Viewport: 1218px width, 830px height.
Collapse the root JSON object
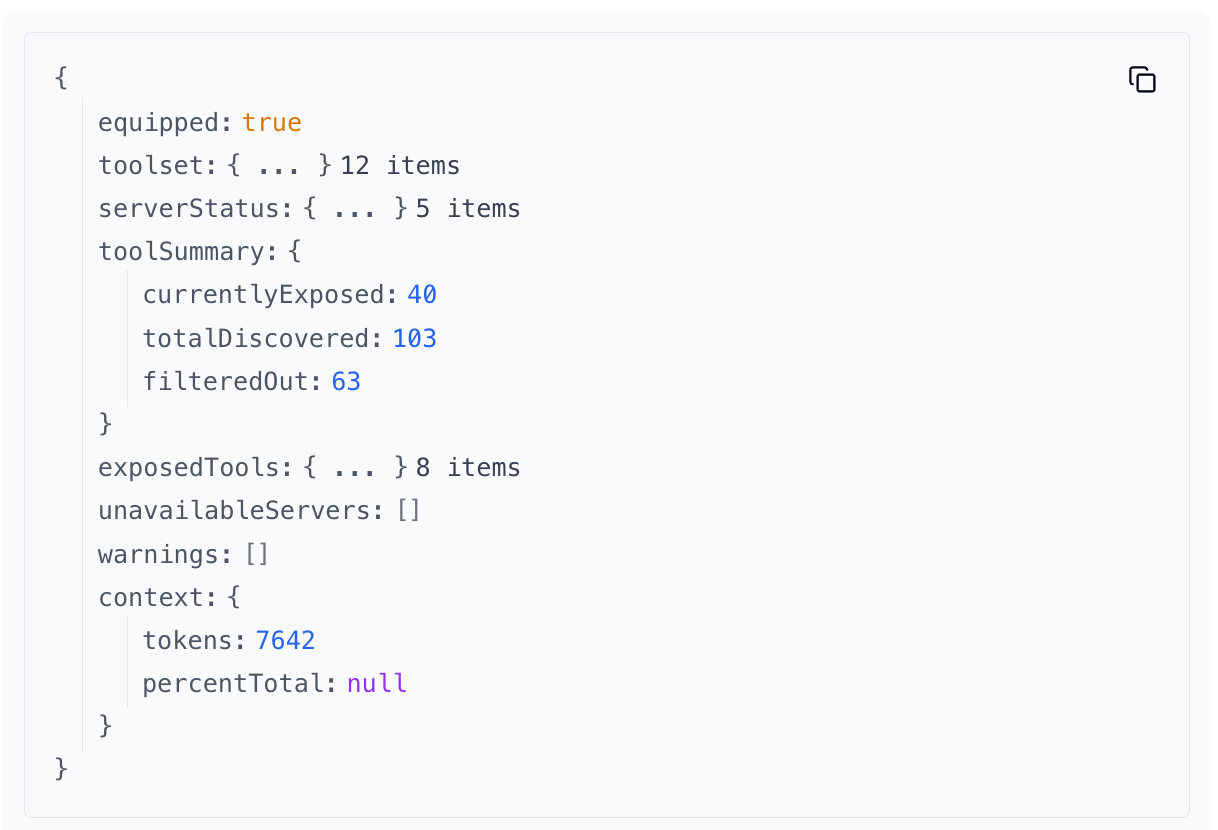pyautogui.click(x=61, y=78)
